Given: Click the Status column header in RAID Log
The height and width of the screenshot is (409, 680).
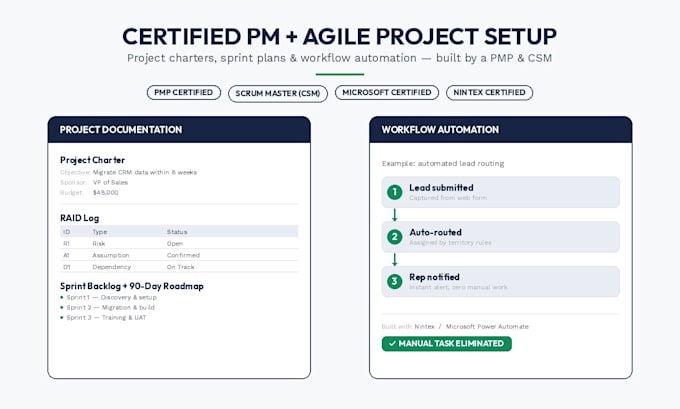Looking at the screenshot, I should [177, 232].
